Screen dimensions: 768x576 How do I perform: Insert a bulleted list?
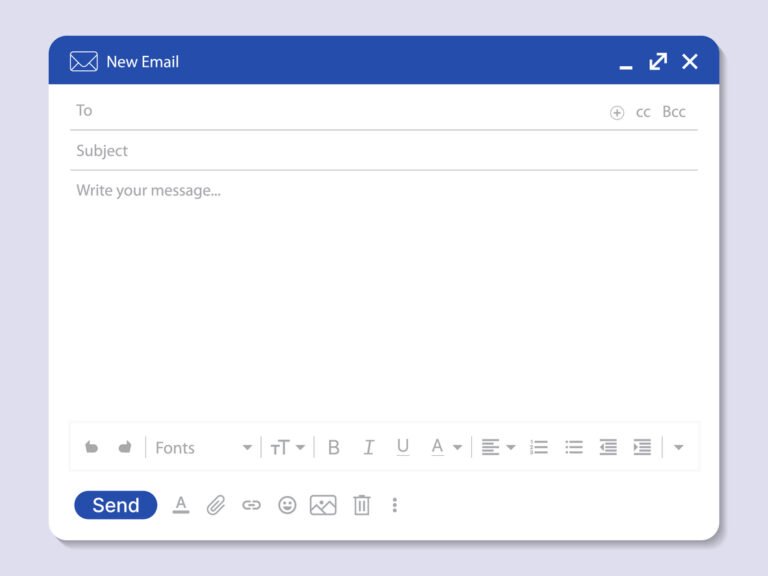pos(574,447)
